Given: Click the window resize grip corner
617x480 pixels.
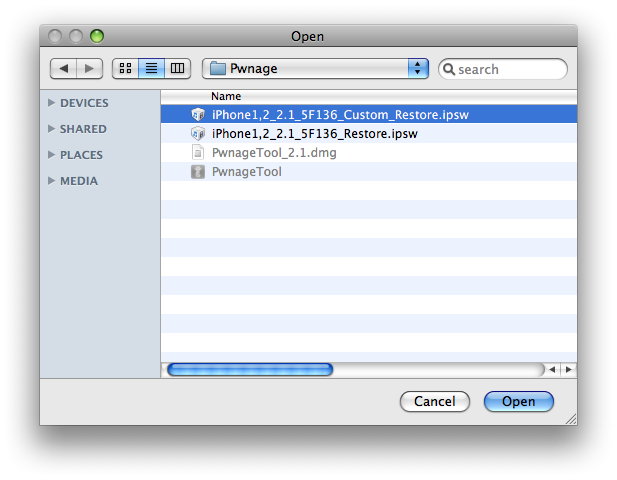Looking at the screenshot, I should click(571, 419).
